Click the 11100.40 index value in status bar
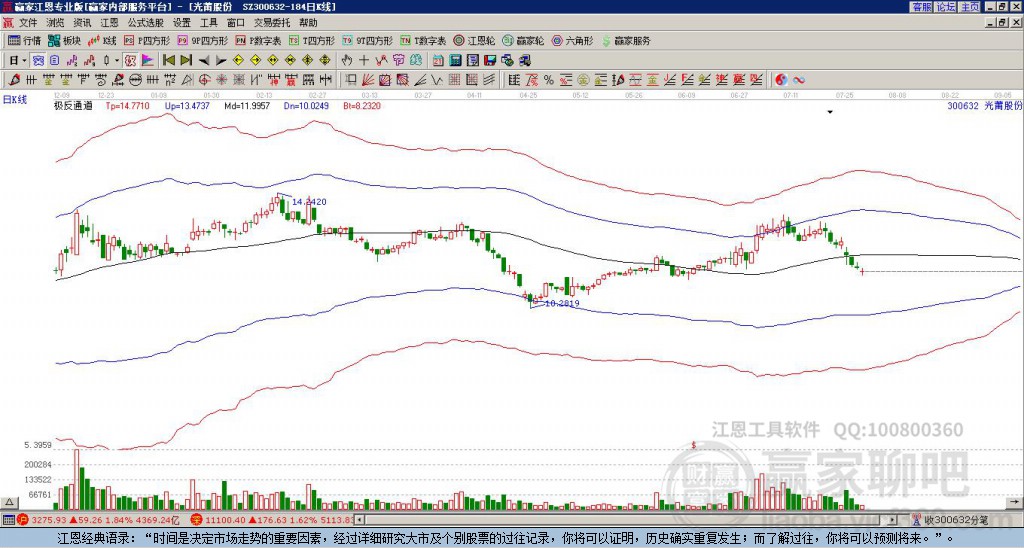 (227, 520)
